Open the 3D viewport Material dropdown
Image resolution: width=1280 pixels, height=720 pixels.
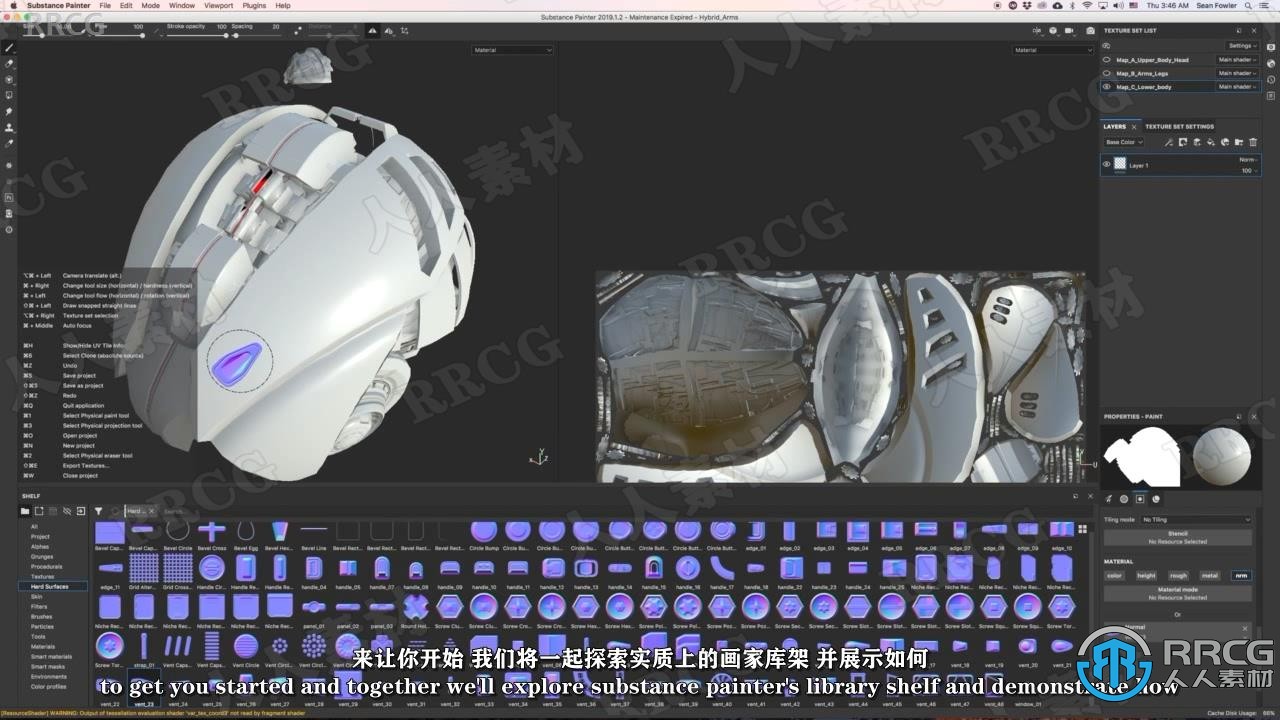tap(512, 50)
